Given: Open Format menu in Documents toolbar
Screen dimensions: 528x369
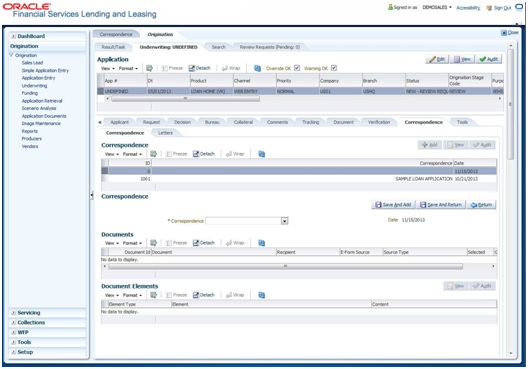Looking at the screenshot, I should pos(132,243).
